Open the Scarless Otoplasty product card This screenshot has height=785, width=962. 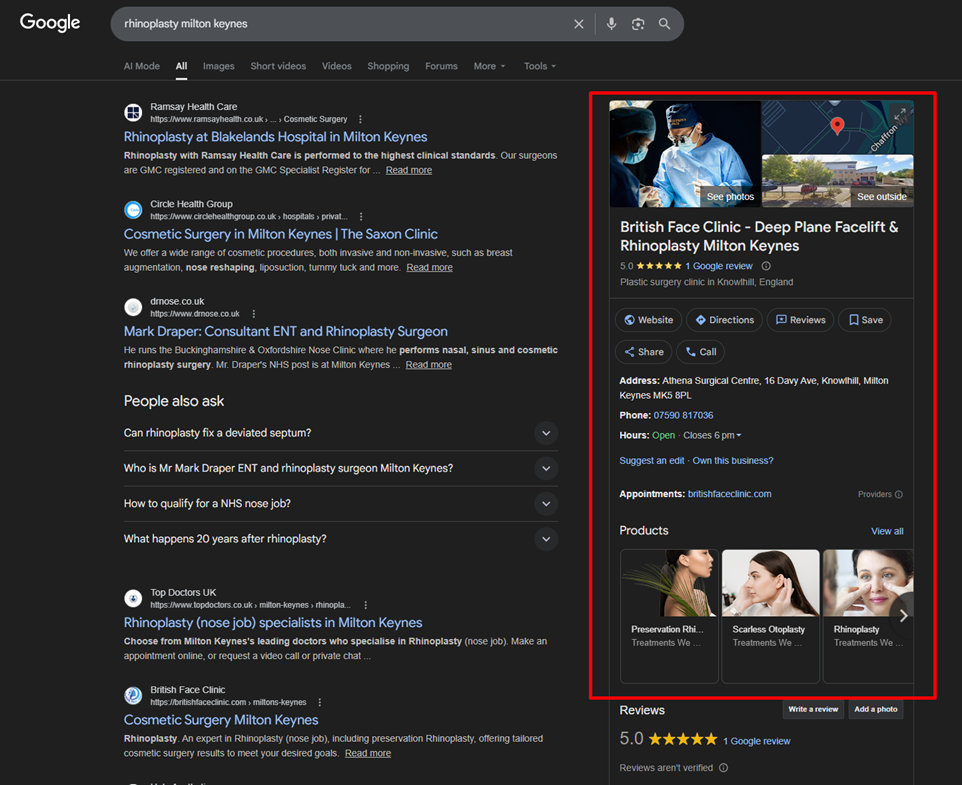pos(771,616)
